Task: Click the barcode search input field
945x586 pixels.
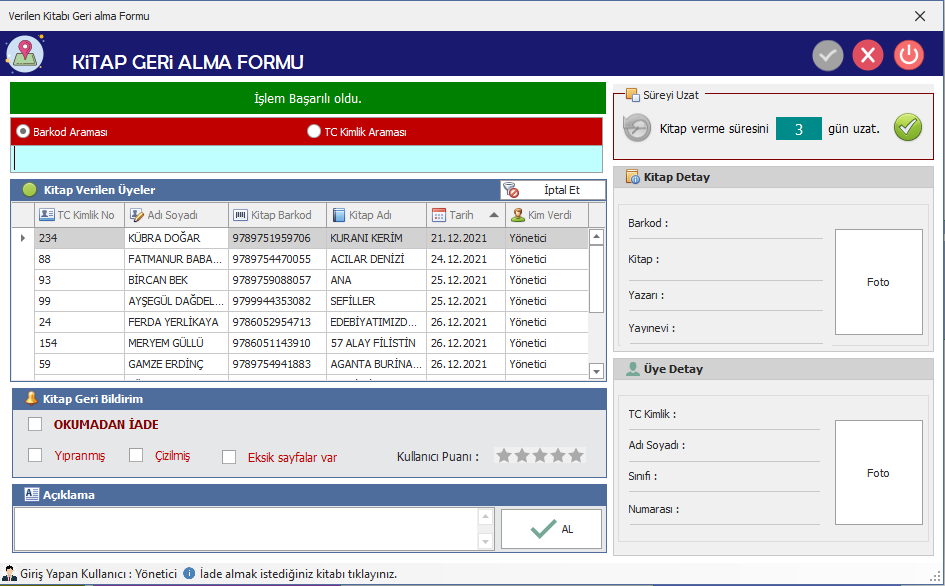Action: (307, 159)
